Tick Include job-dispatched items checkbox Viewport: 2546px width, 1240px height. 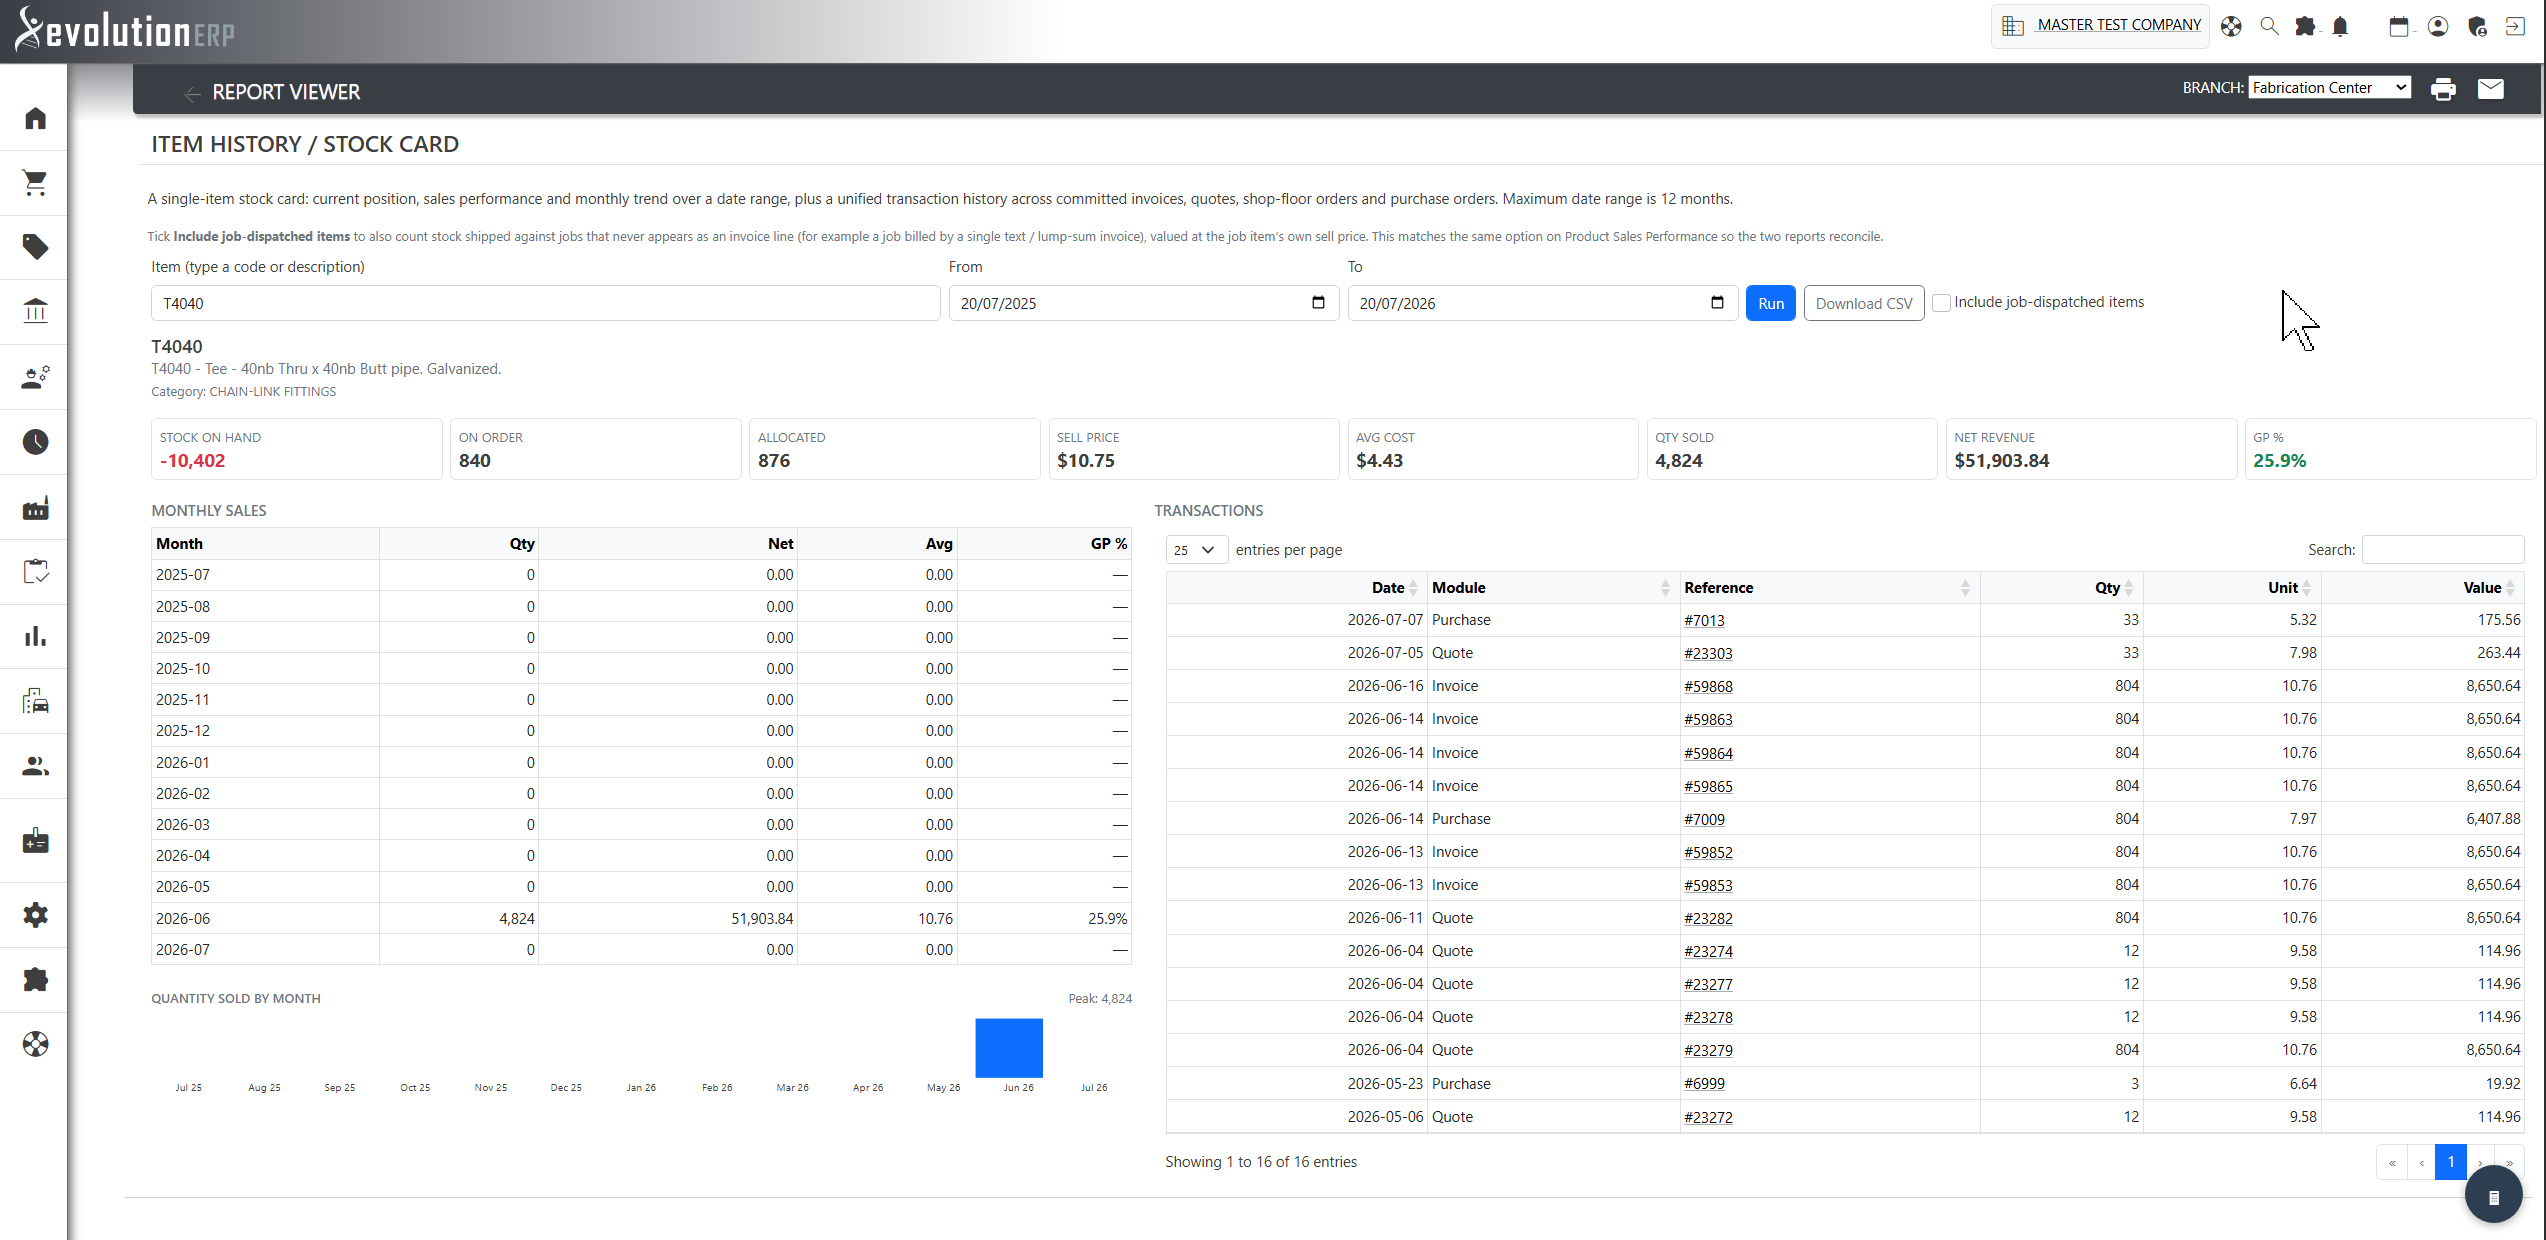tap(1941, 303)
